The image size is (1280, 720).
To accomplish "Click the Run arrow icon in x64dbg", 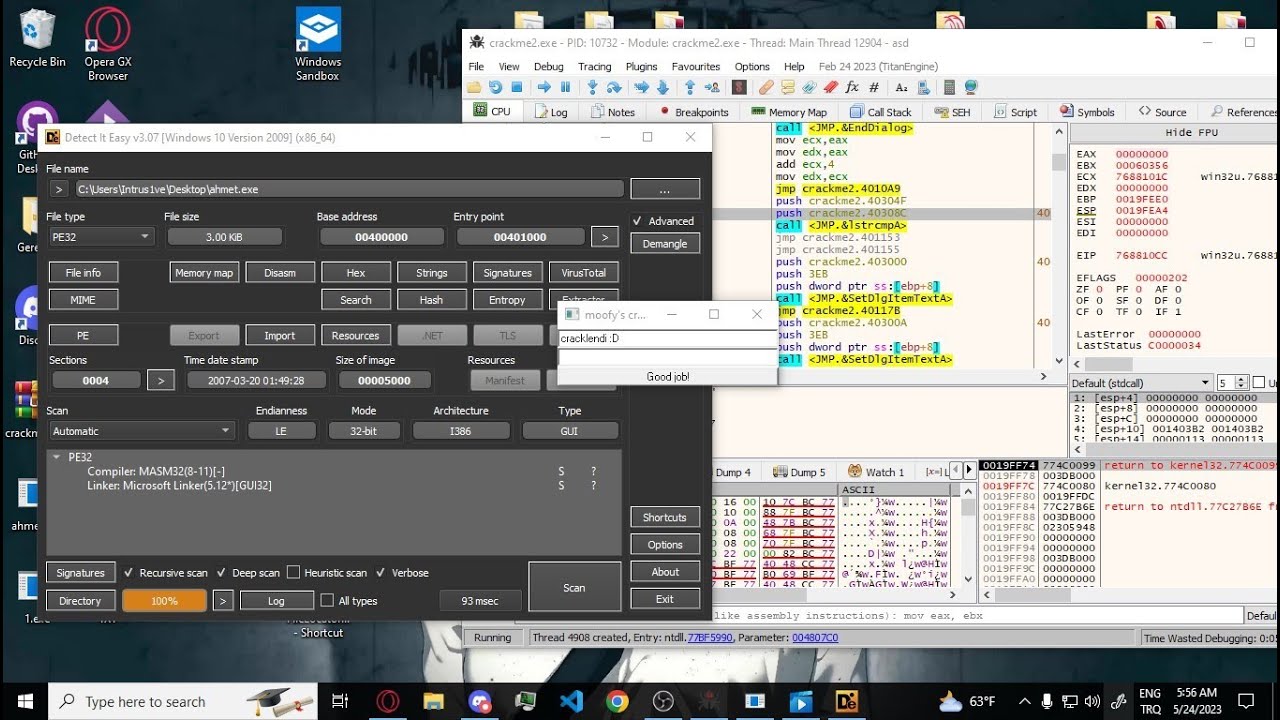I will click(x=544, y=87).
